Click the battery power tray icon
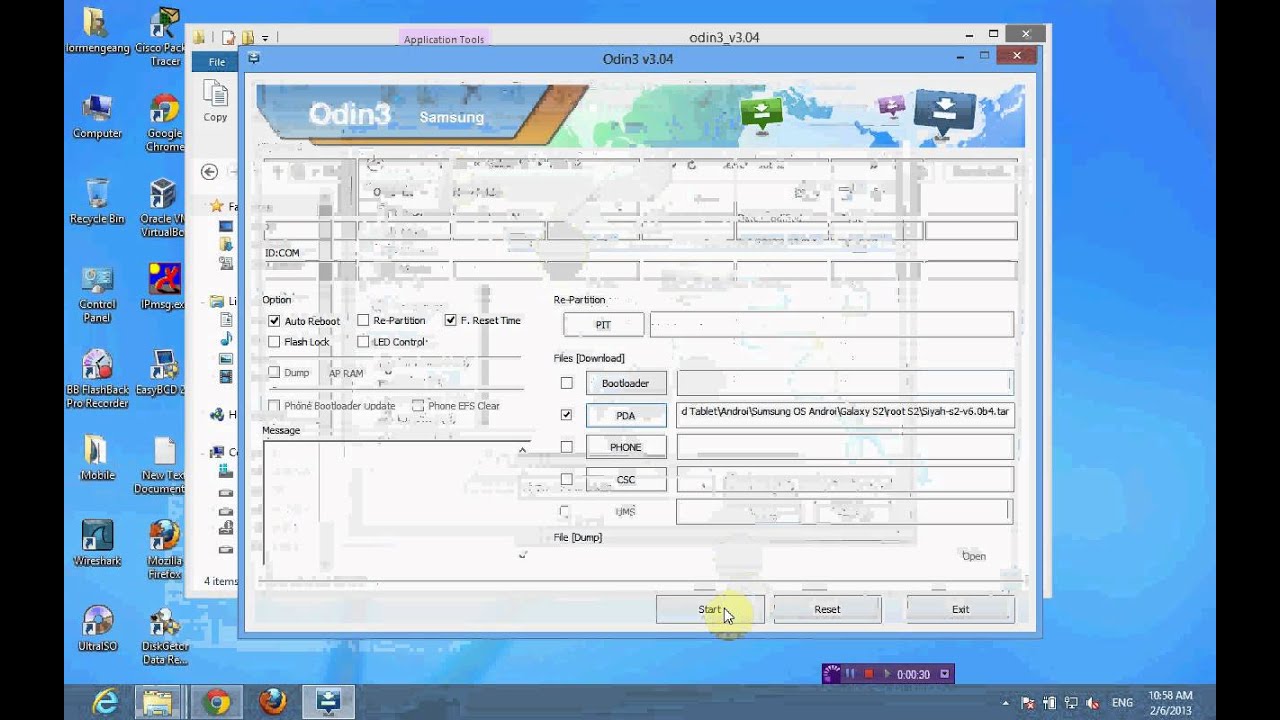The height and width of the screenshot is (720, 1280). click(1049, 703)
